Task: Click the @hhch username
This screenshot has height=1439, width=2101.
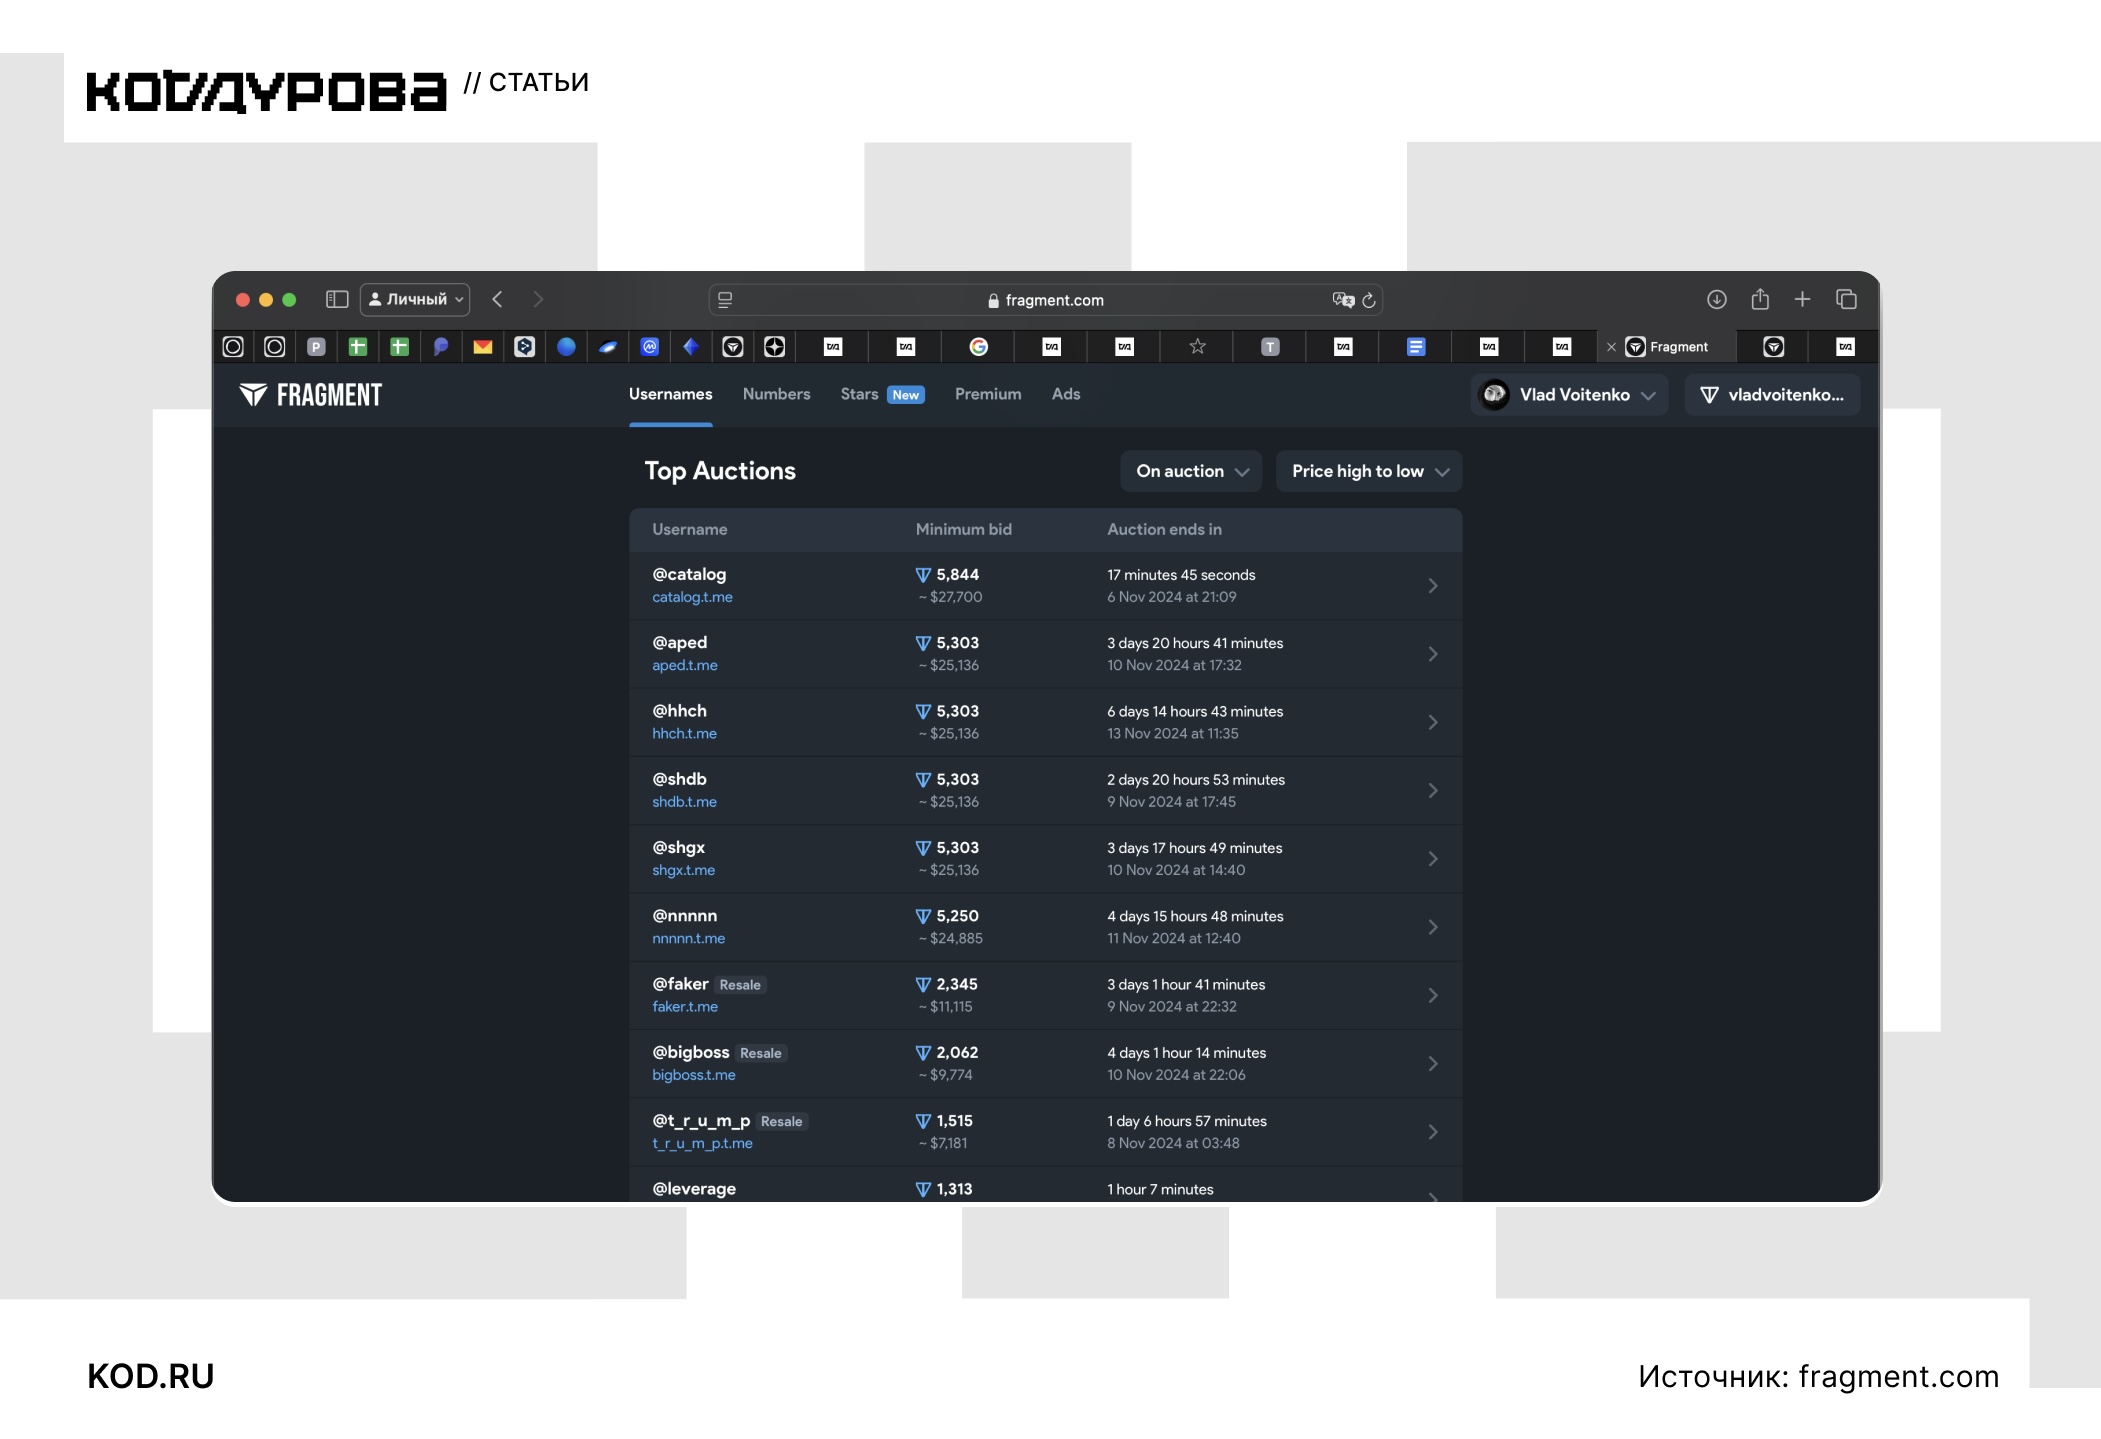Action: [x=679, y=711]
